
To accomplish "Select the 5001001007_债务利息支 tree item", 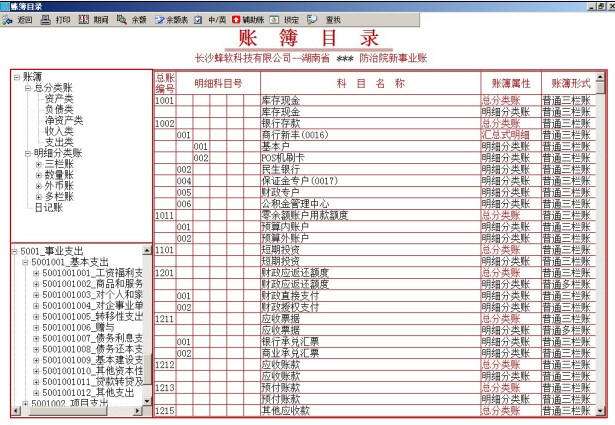I will coord(93,338).
